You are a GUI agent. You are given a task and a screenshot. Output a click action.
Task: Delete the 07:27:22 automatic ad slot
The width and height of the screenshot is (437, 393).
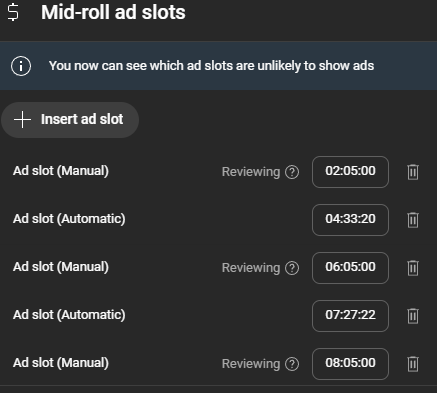coord(413,316)
